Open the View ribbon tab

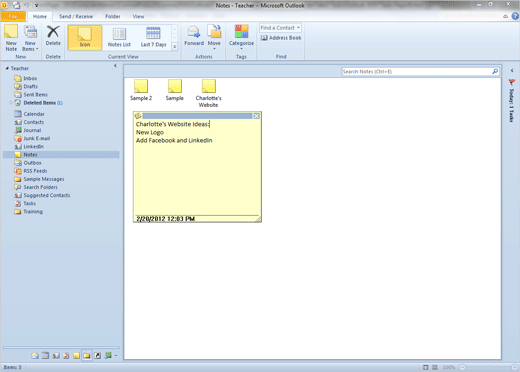(138, 16)
